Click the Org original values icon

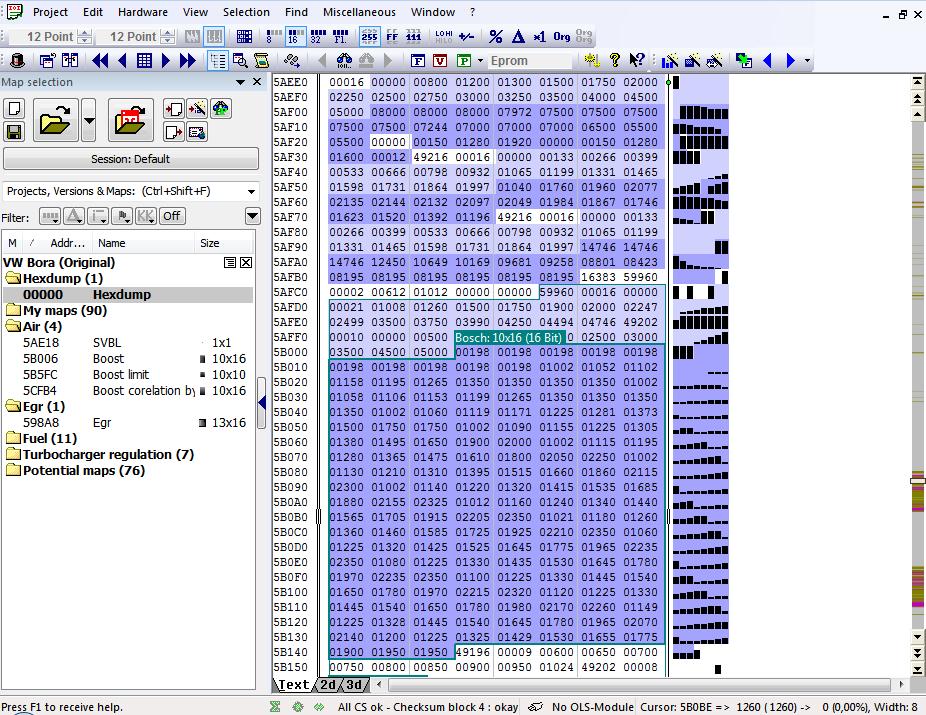pos(562,37)
